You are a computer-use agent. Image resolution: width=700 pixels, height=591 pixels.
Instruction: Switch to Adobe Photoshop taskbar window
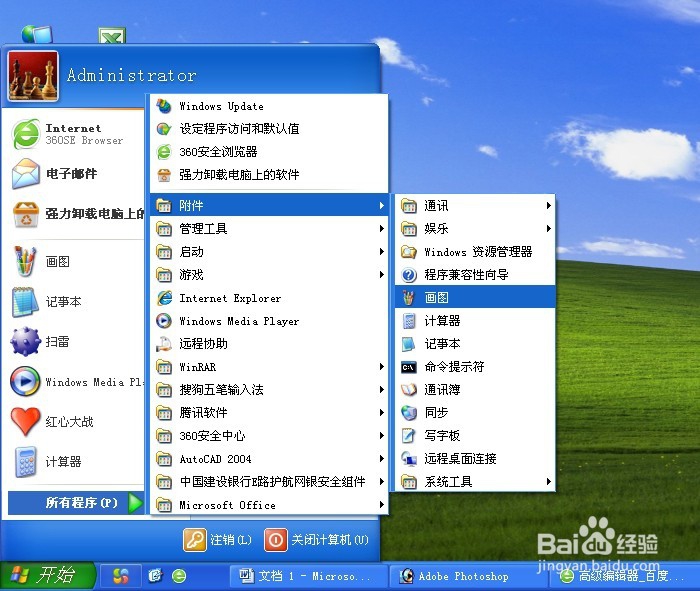pyautogui.click(x=468, y=576)
